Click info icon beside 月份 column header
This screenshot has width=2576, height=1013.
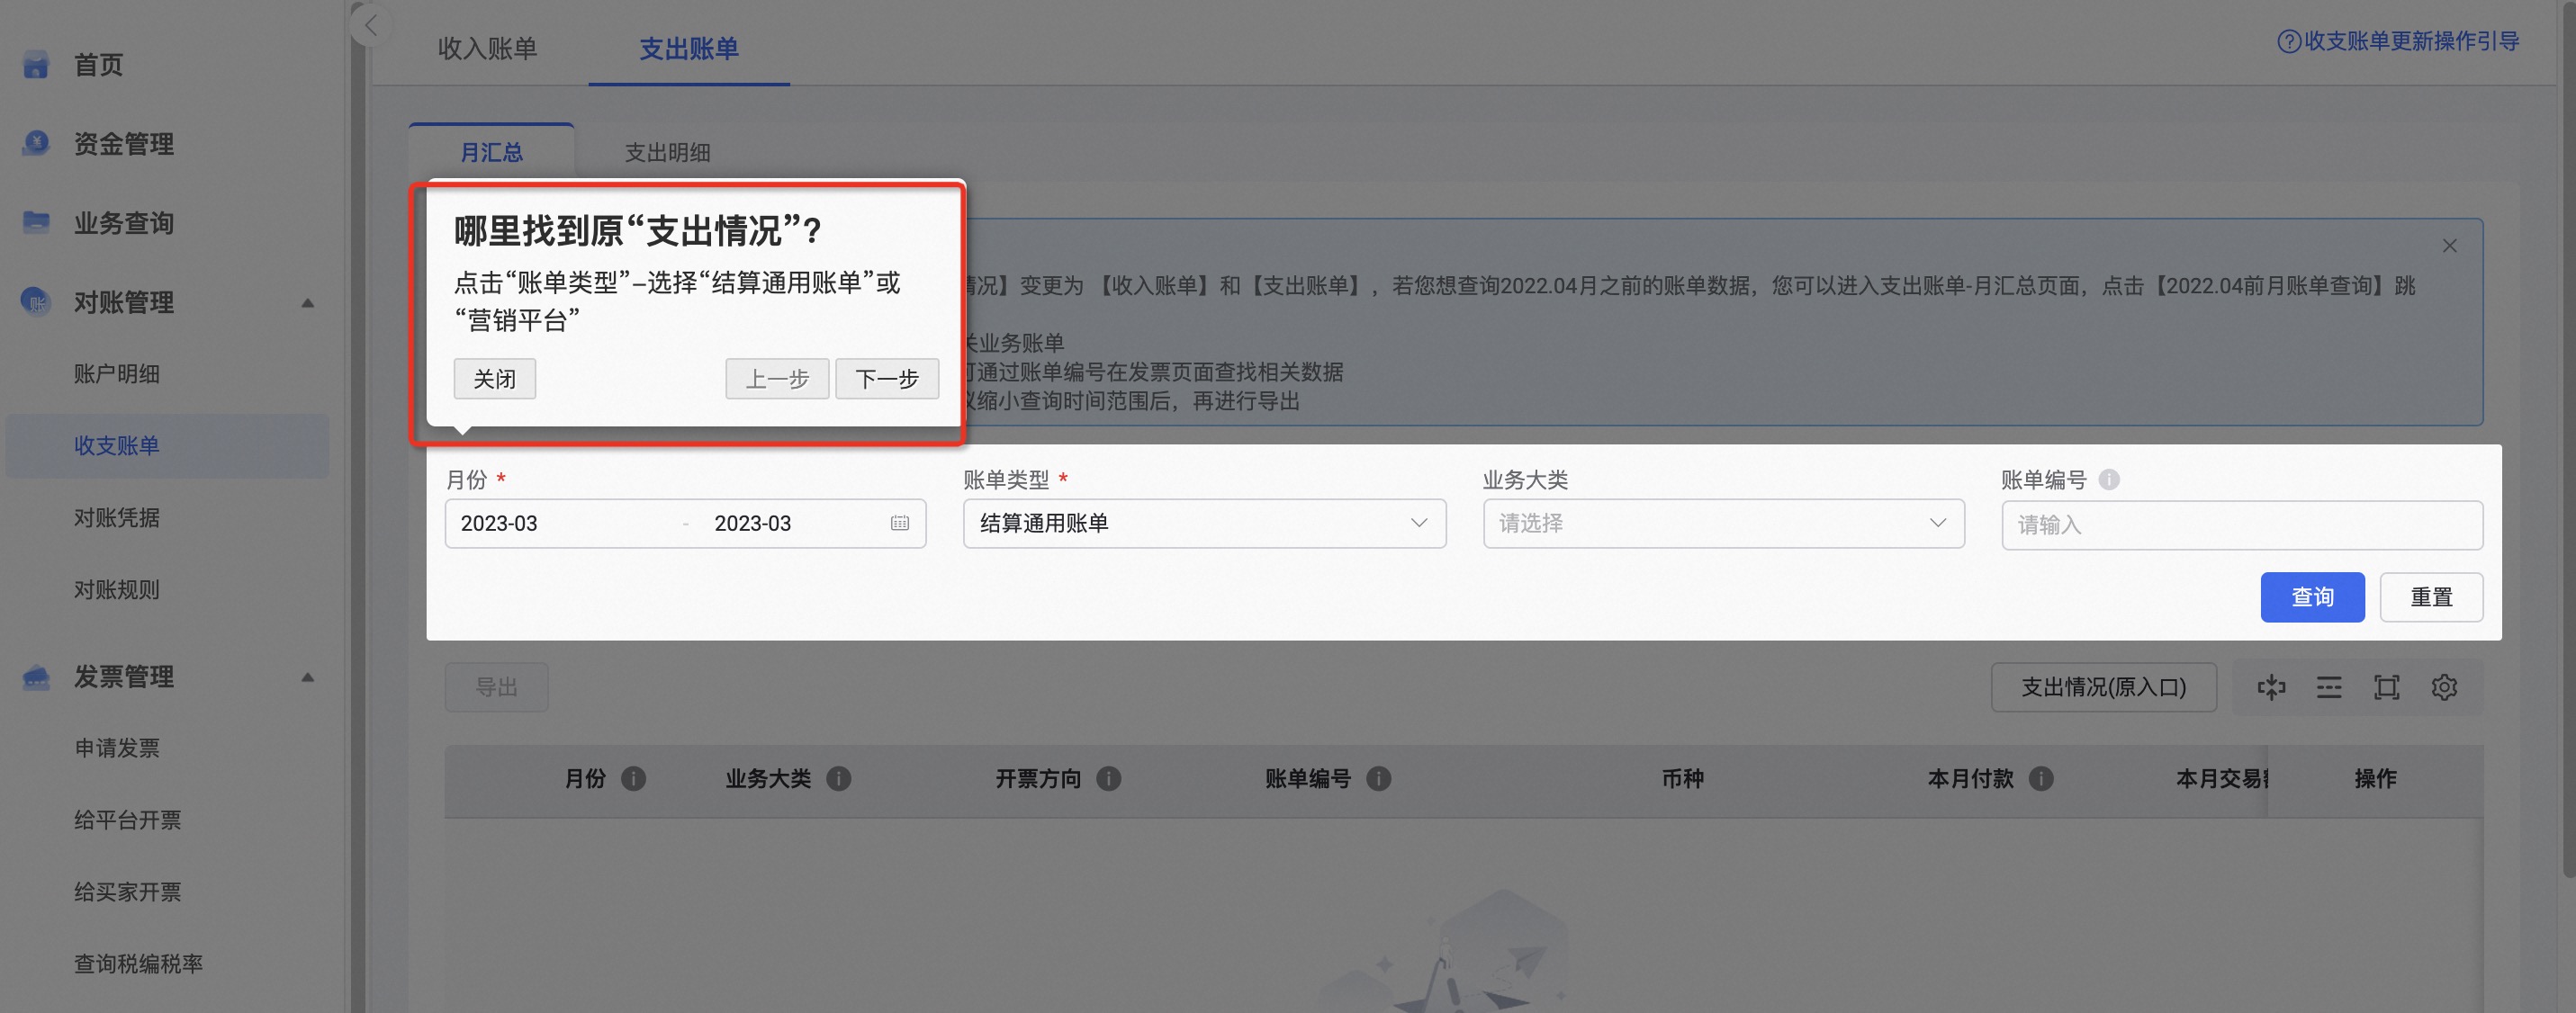633,779
